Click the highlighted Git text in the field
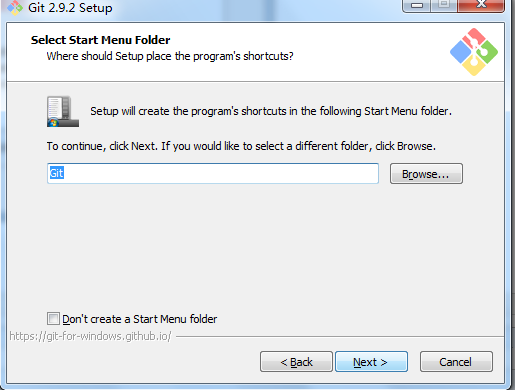This screenshot has width=515, height=390. click(56, 173)
